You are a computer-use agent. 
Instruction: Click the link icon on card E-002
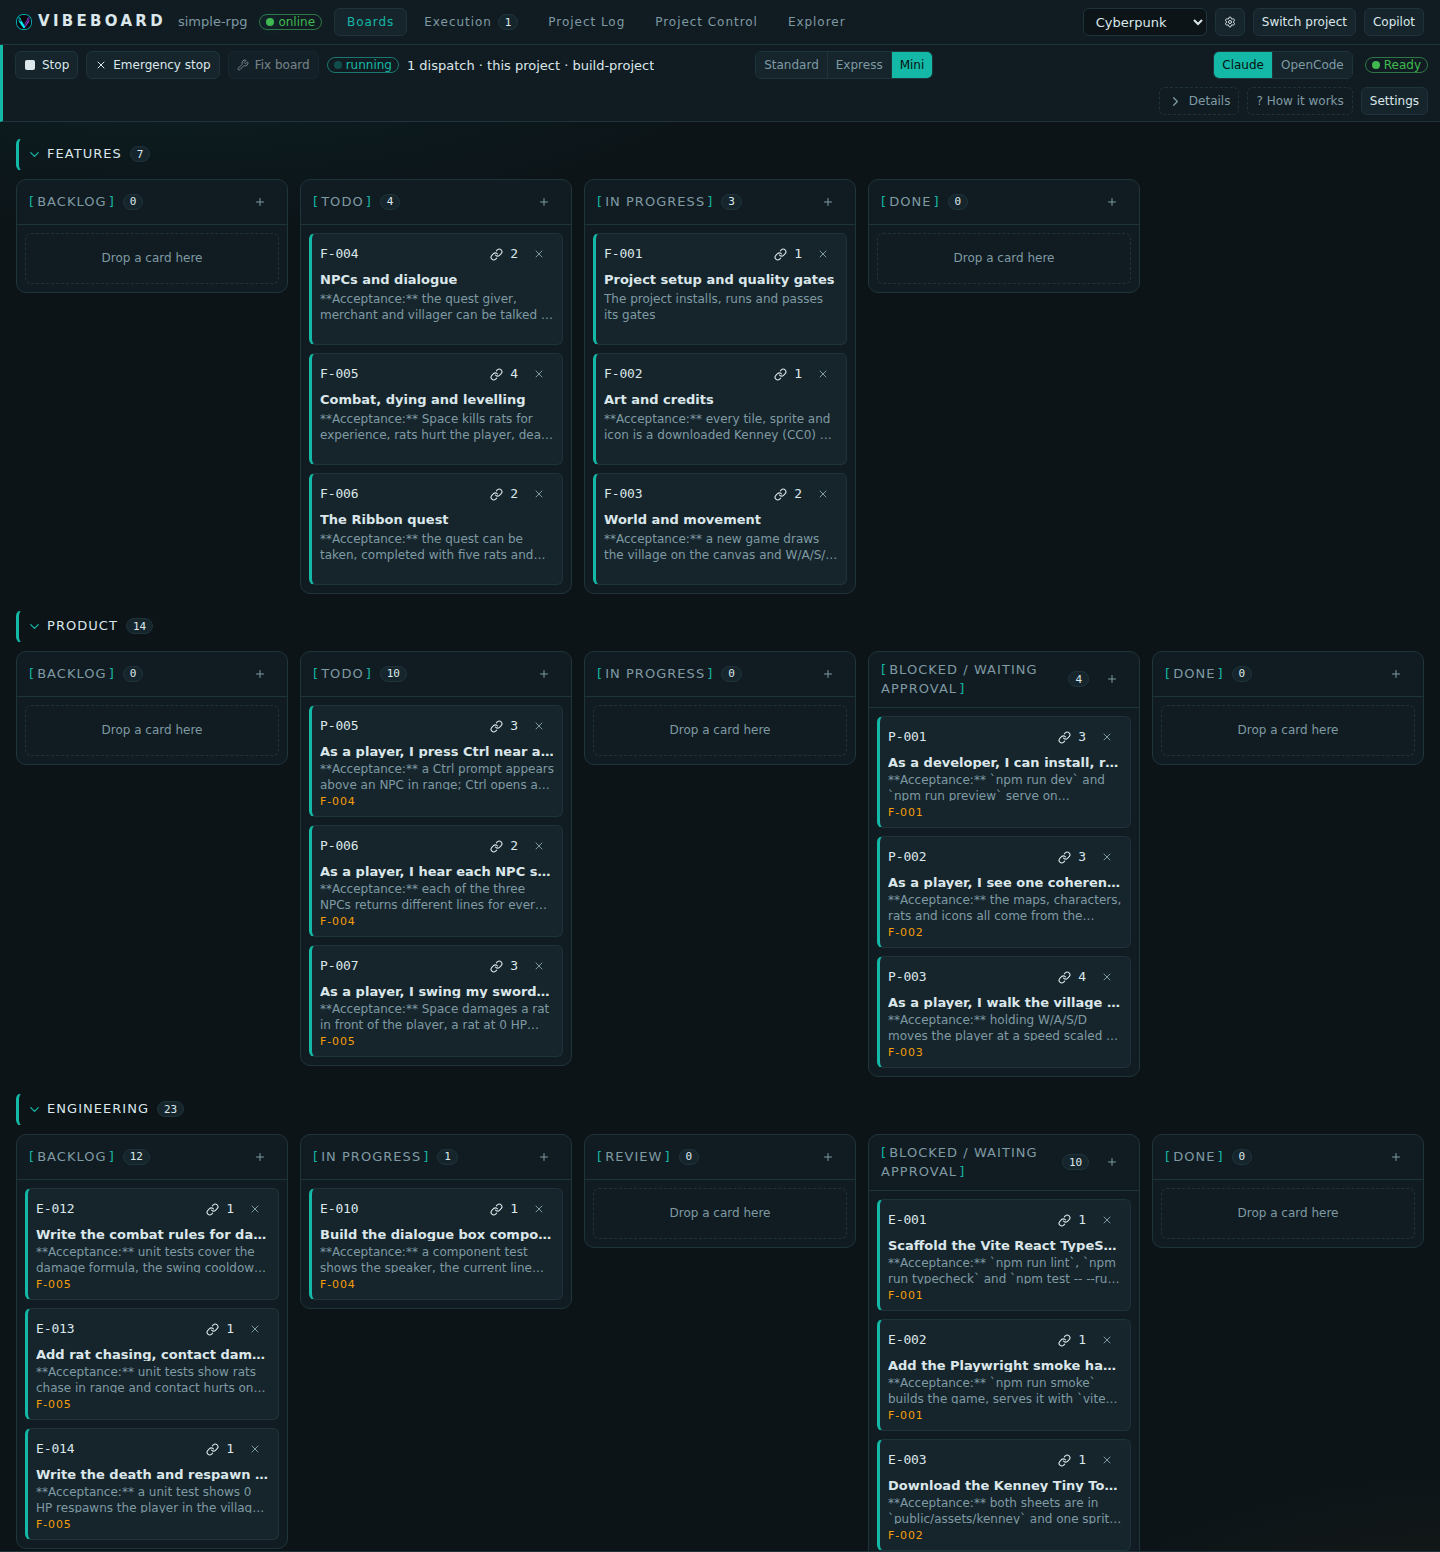(x=1064, y=1340)
